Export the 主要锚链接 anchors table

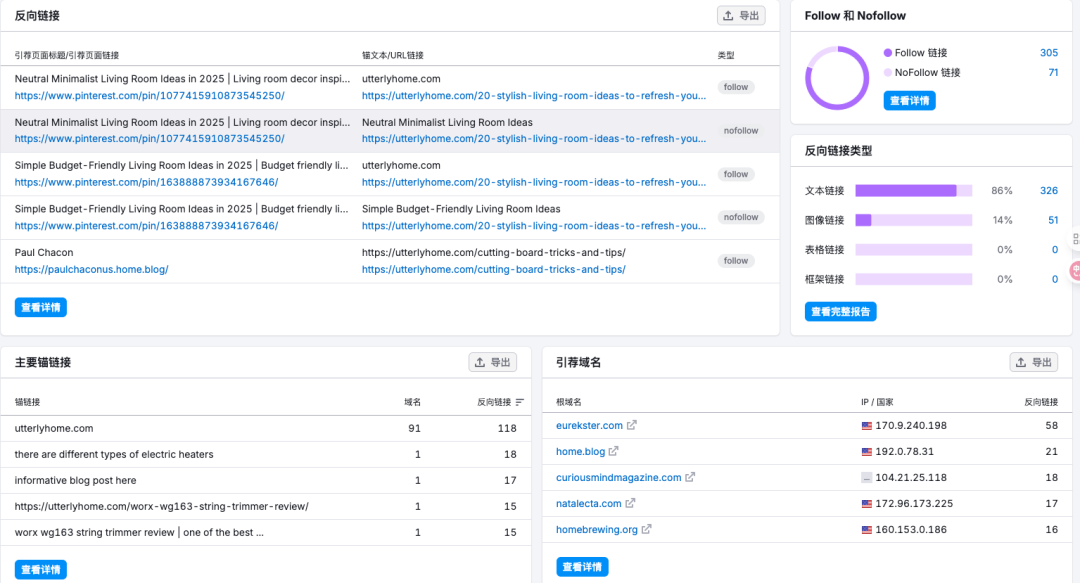click(x=493, y=362)
